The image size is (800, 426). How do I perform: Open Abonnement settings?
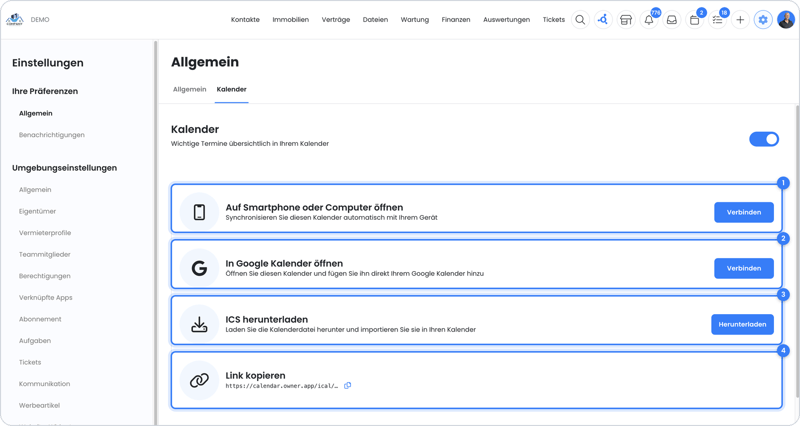coord(40,319)
